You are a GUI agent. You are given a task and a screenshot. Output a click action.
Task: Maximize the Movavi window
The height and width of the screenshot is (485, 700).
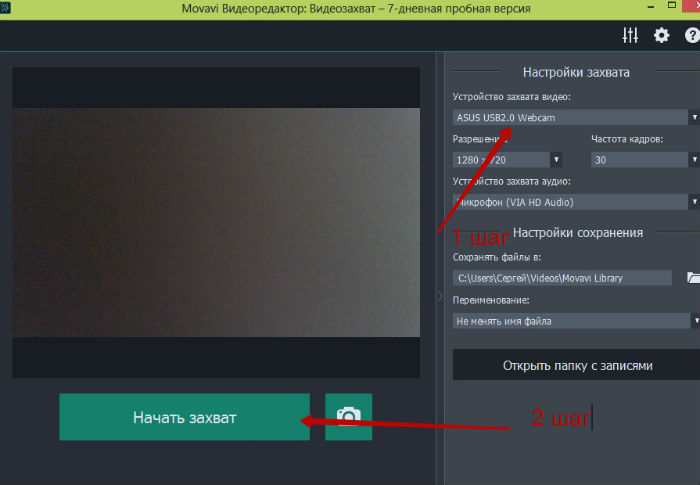click(671, 5)
